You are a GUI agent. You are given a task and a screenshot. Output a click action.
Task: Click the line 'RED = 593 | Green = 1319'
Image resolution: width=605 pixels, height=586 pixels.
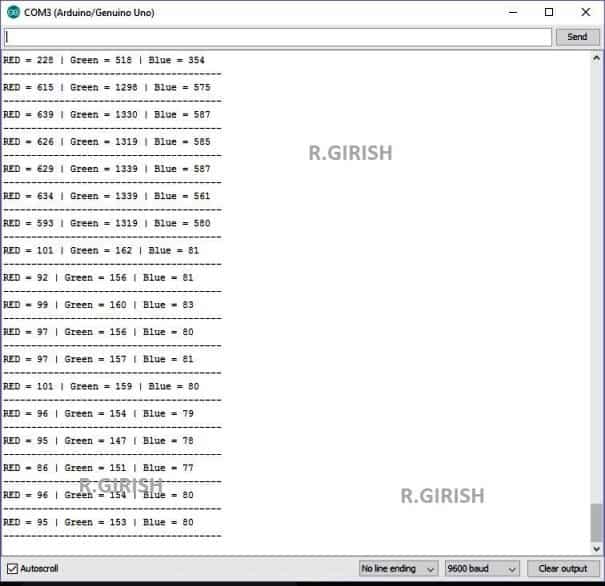coord(106,223)
